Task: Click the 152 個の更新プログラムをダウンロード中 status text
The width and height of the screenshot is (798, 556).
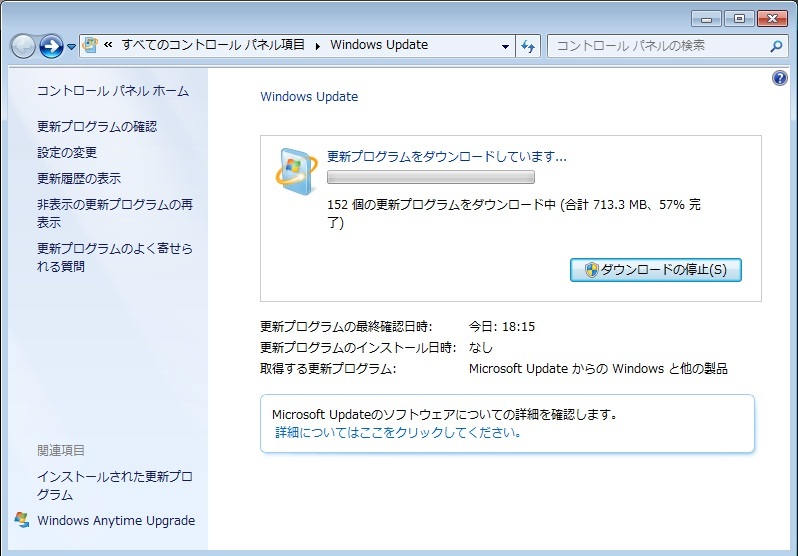Action: pos(514,213)
